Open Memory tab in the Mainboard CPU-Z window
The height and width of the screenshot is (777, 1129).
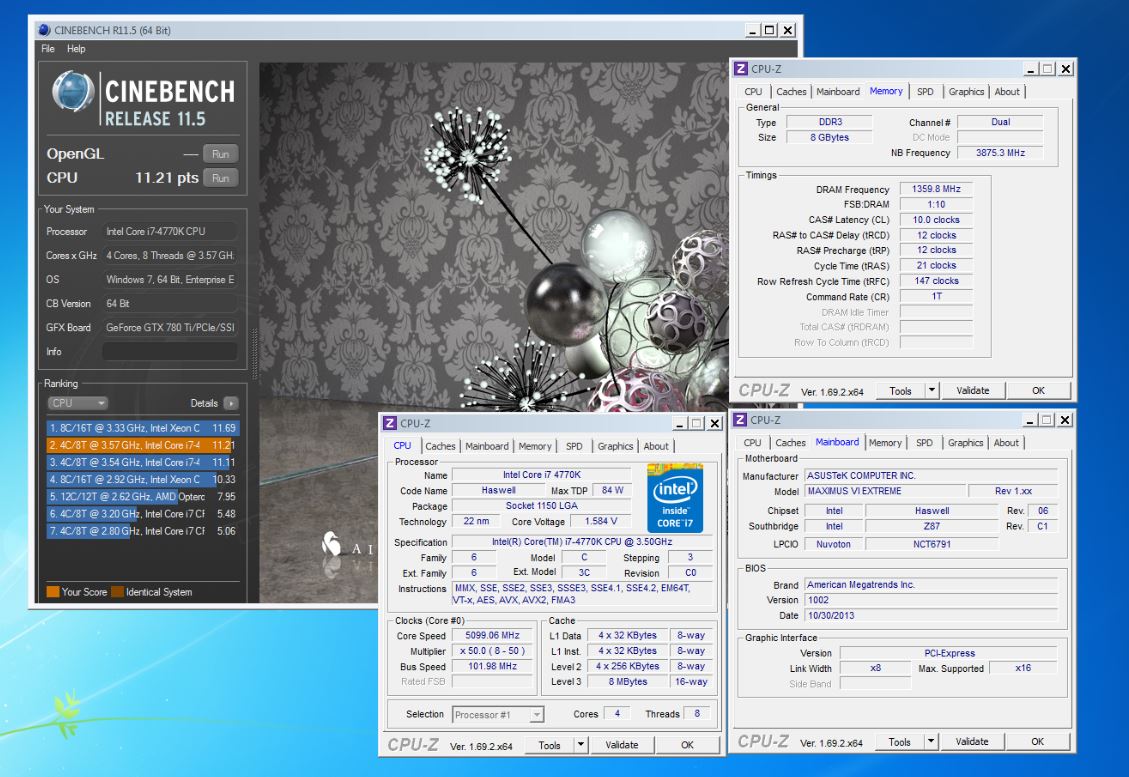(x=885, y=443)
